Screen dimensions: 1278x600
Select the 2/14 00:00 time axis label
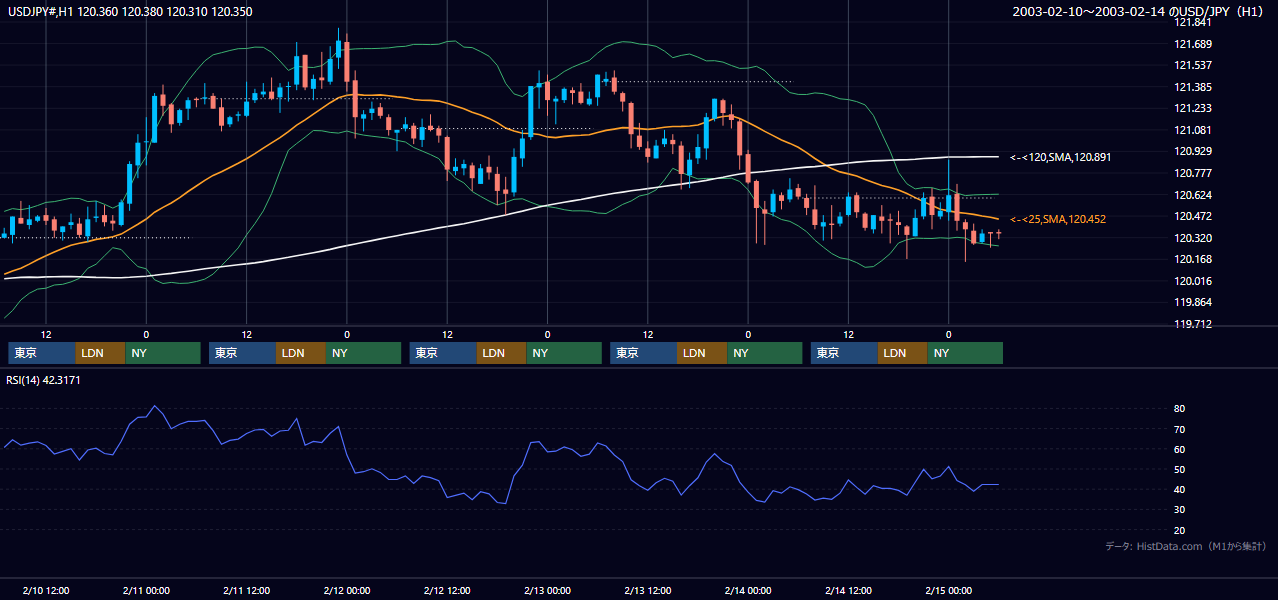click(747, 590)
